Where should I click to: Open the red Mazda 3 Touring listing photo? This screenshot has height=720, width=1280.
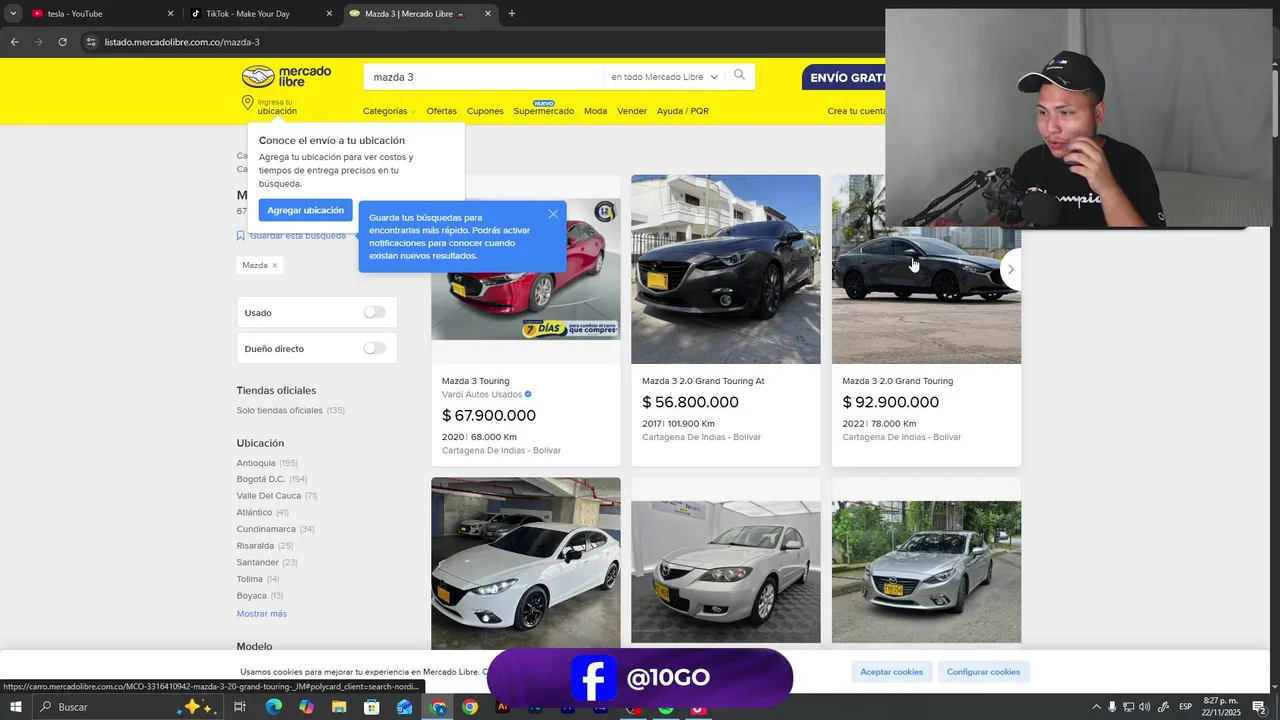tap(526, 269)
